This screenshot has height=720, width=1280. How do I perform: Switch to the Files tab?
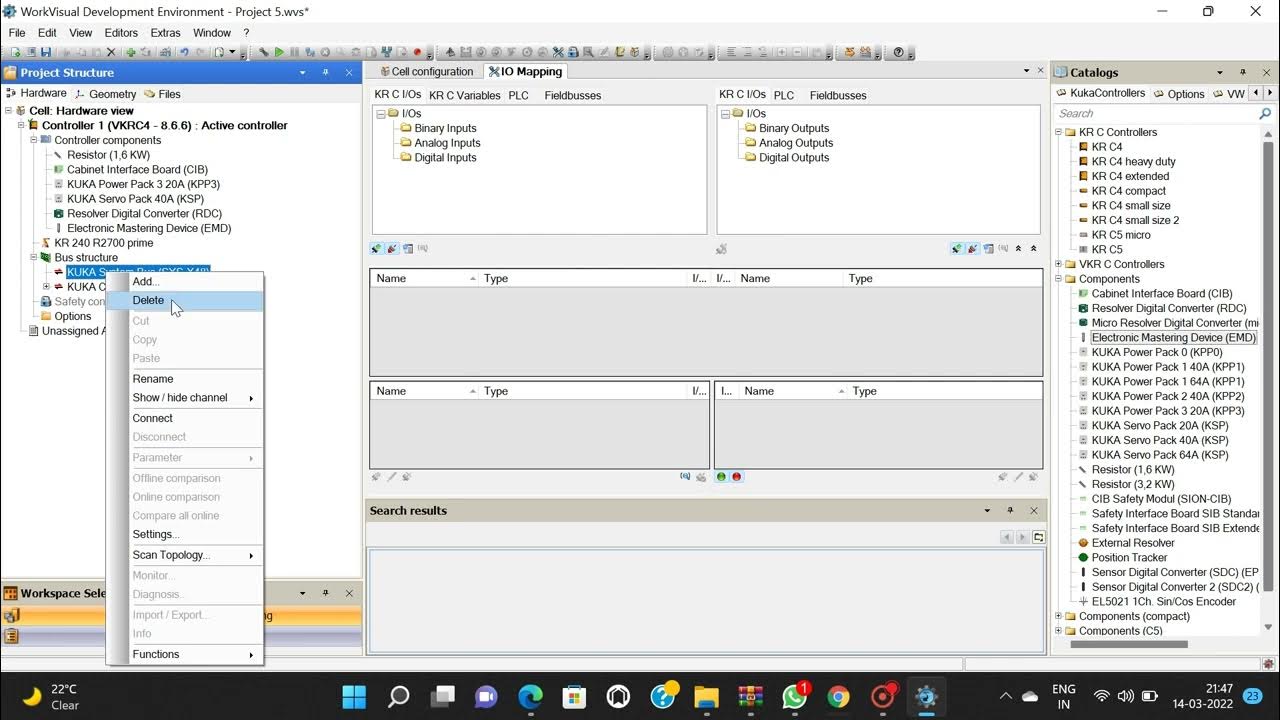click(162, 94)
